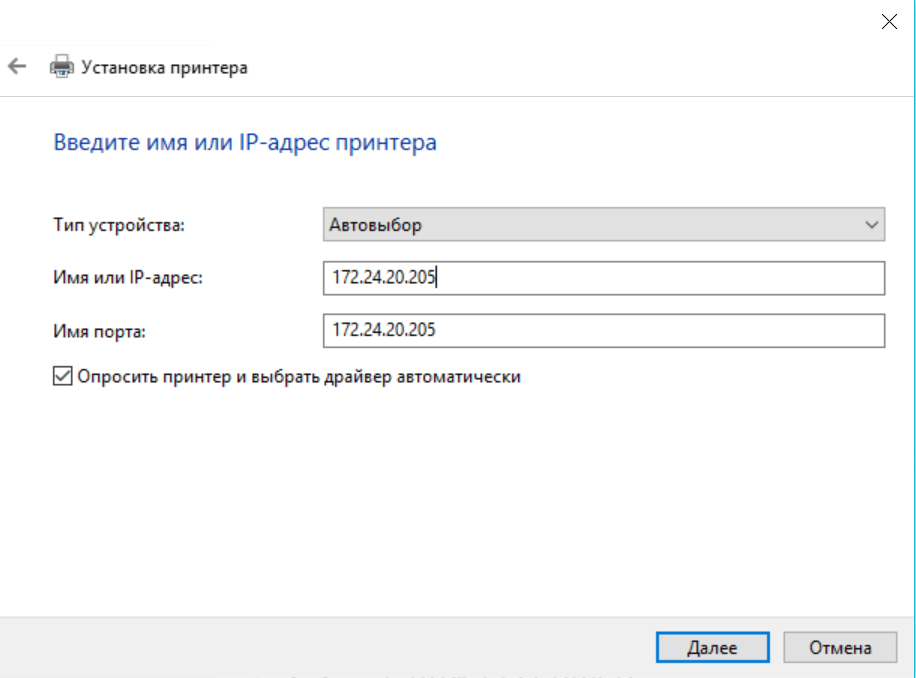Place cursor after 205 in IP address field

click(x=437, y=278)
